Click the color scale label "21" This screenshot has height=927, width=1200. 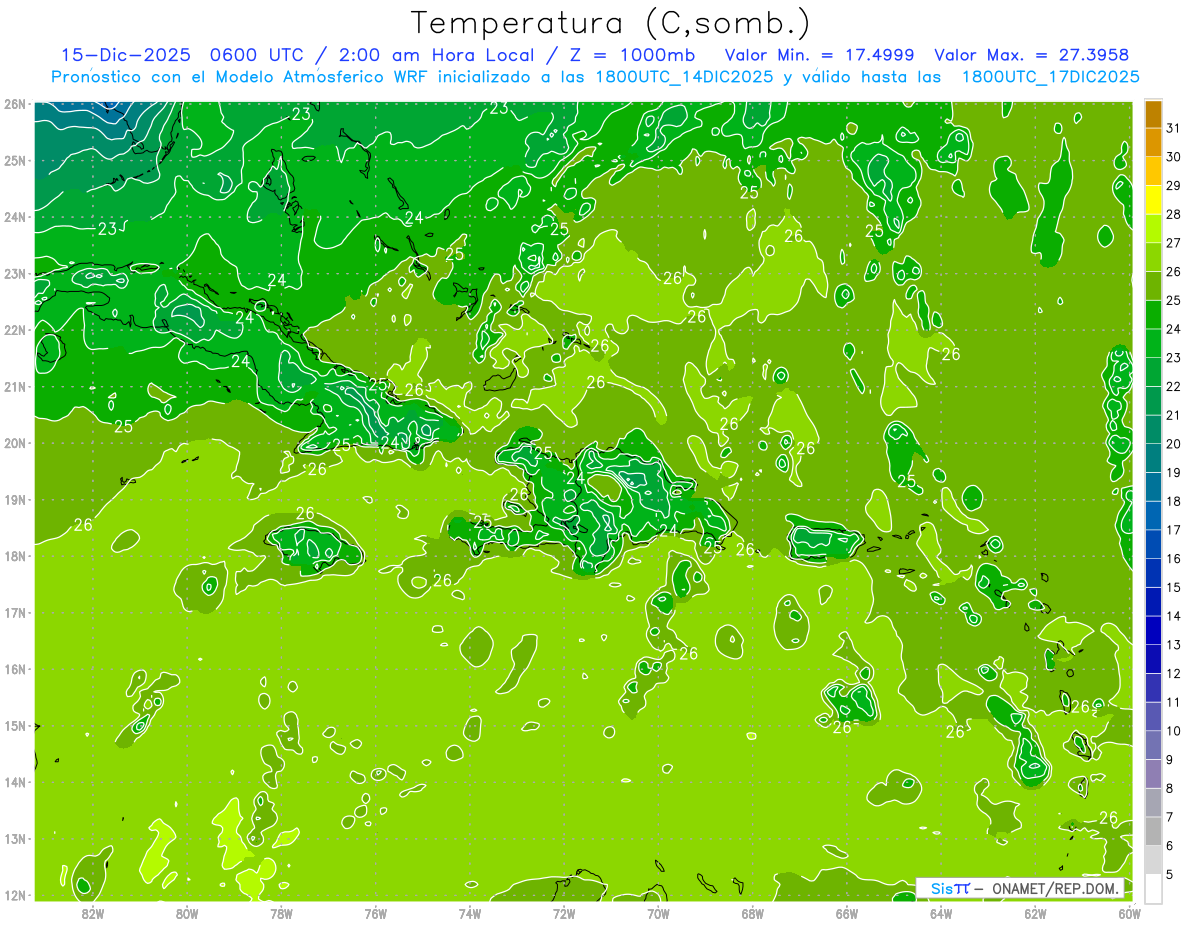pos(1174,415)
